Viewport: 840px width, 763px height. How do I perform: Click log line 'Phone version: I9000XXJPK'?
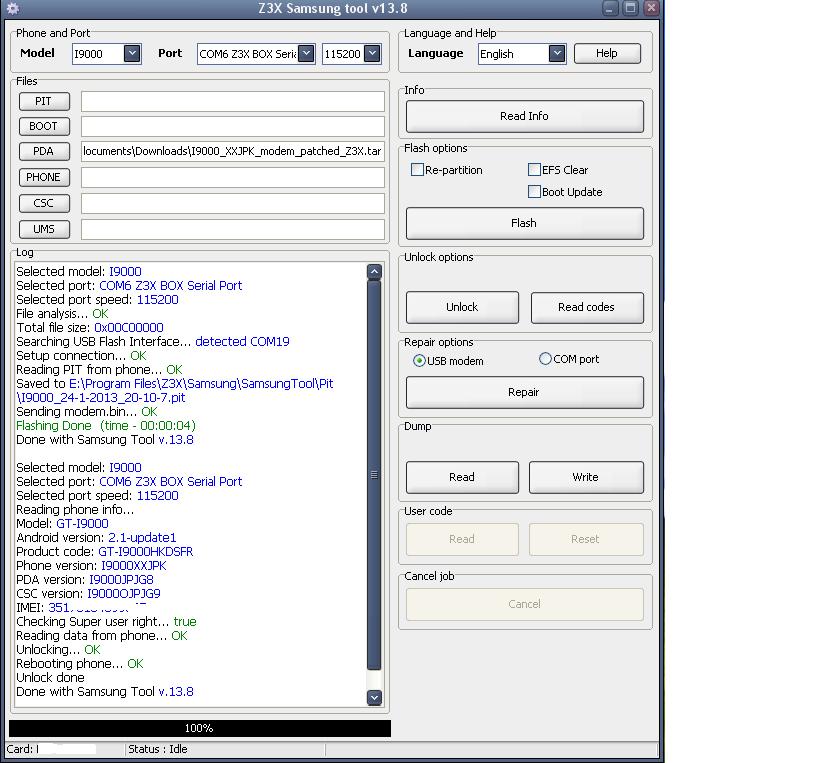tap(91, 566)
